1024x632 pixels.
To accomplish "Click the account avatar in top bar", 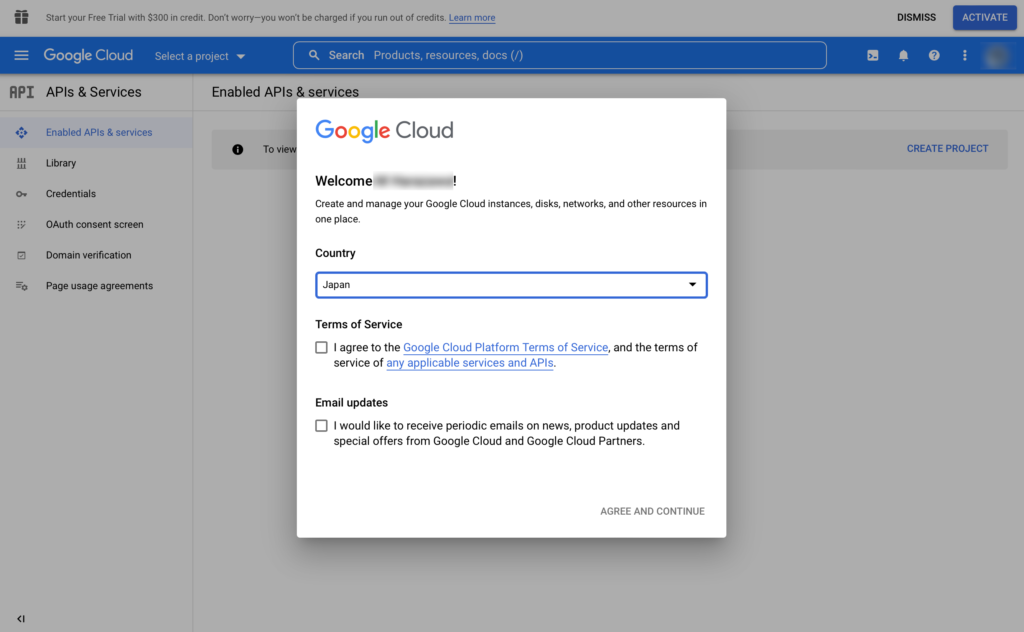I will tap(998, 56).
